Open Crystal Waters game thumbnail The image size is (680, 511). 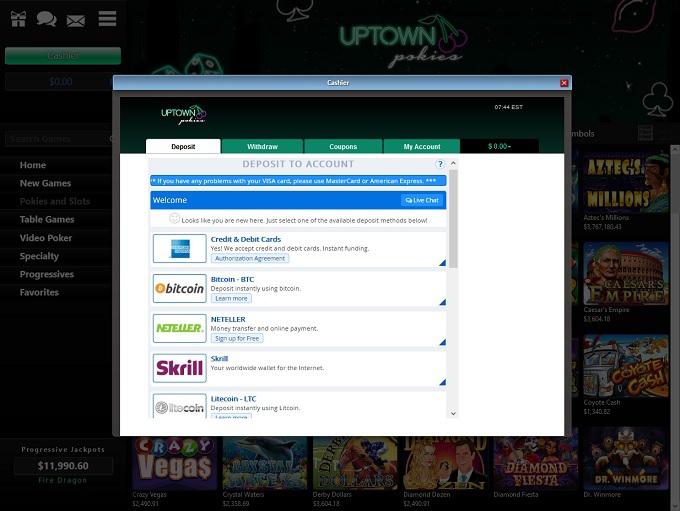pyautogui.click(x=265, y=463)
